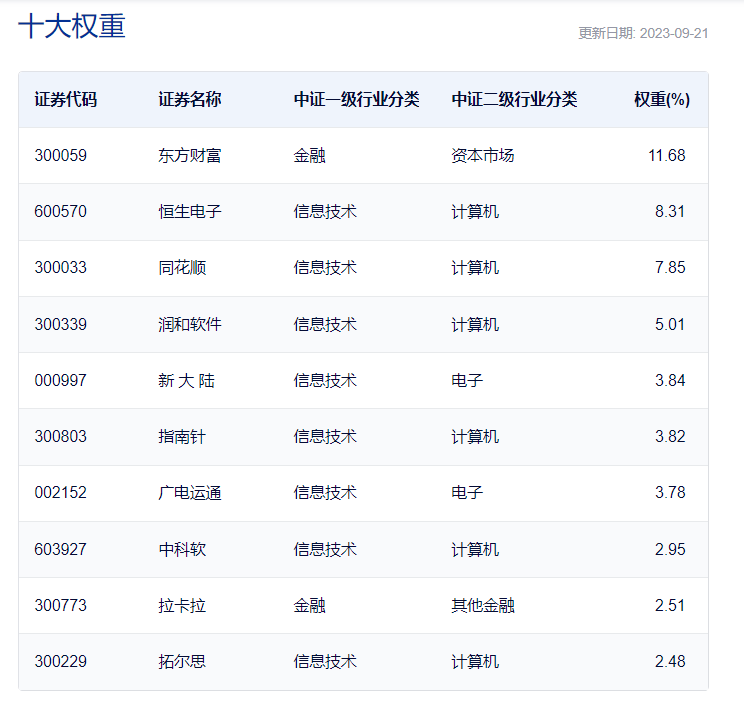Open the 润和软件 security entry
Screen dimensions: 744x714
click(190, 325)
